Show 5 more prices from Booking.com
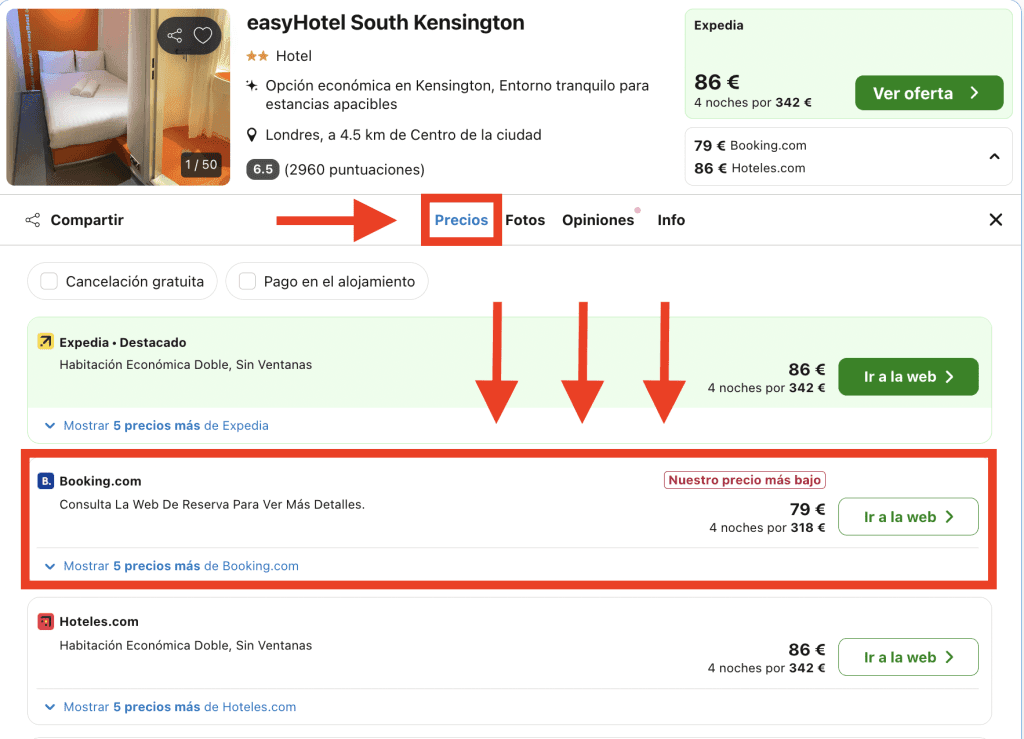The width and height of the screenshot is (1024, 739). [172, 566]
